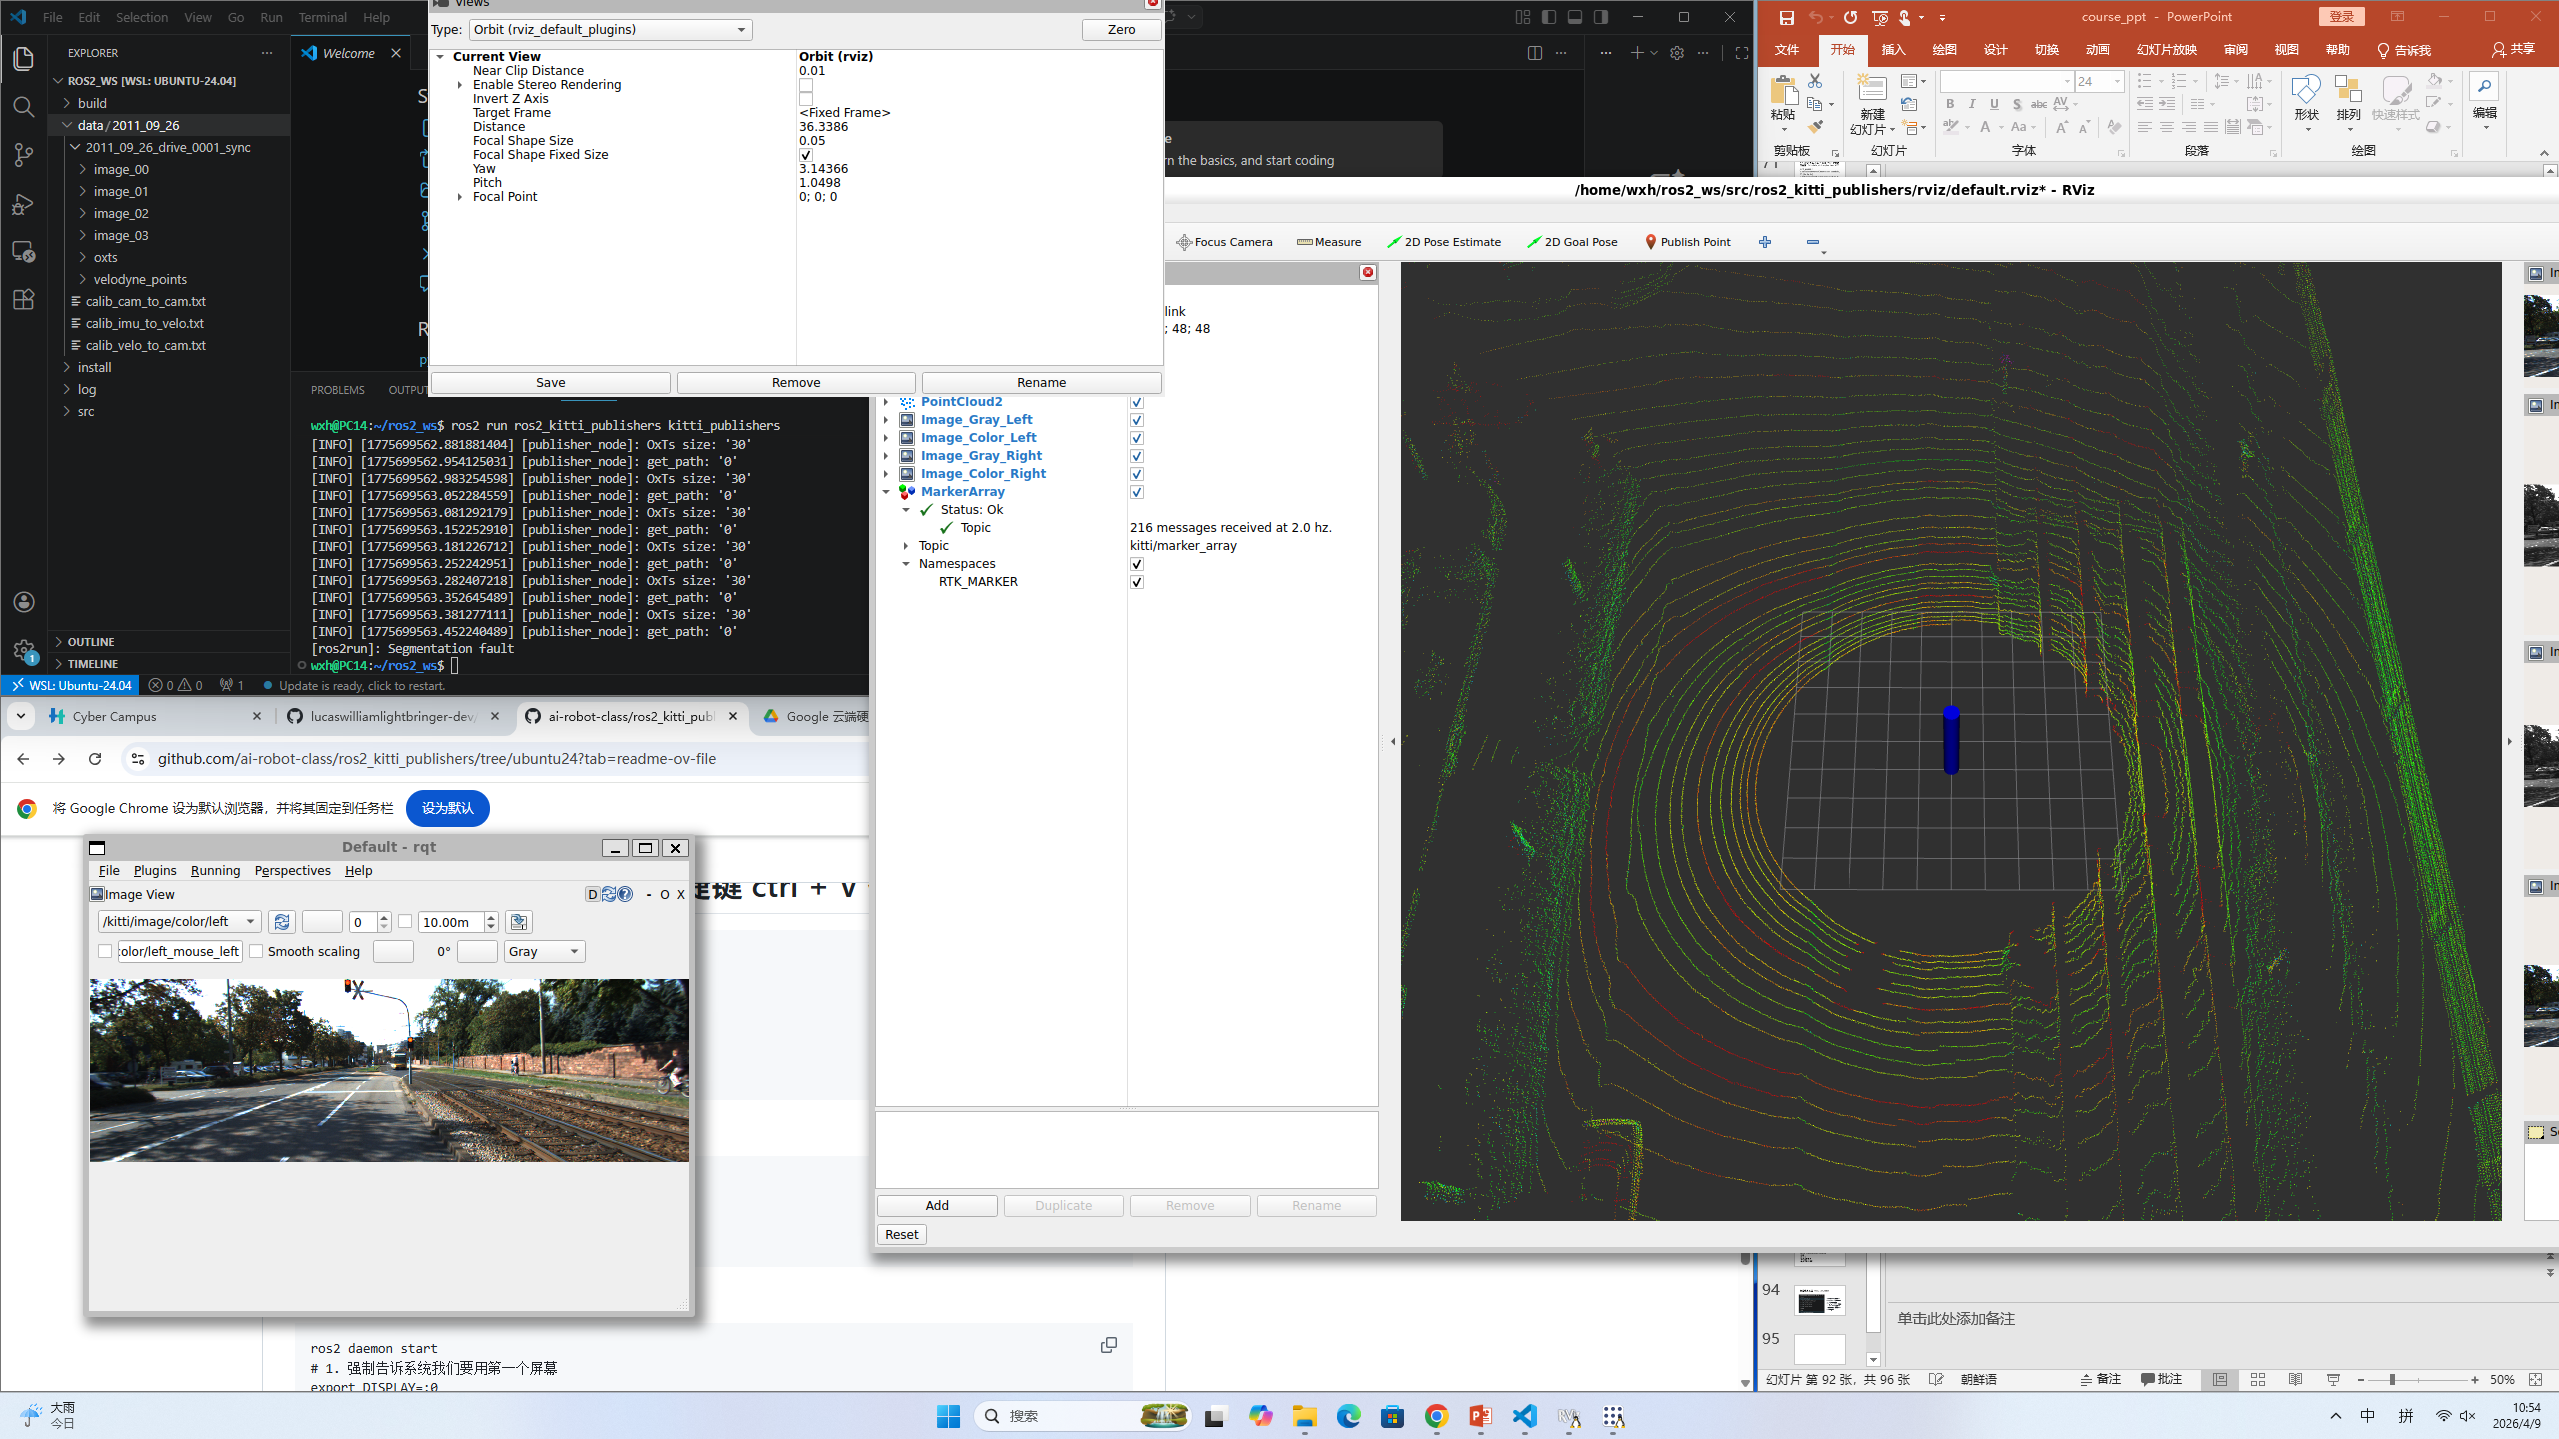Click 设为默认 button in Chrome
Image resolution: width=2559 pixels, height=1439 pixels.
[447, 809]
